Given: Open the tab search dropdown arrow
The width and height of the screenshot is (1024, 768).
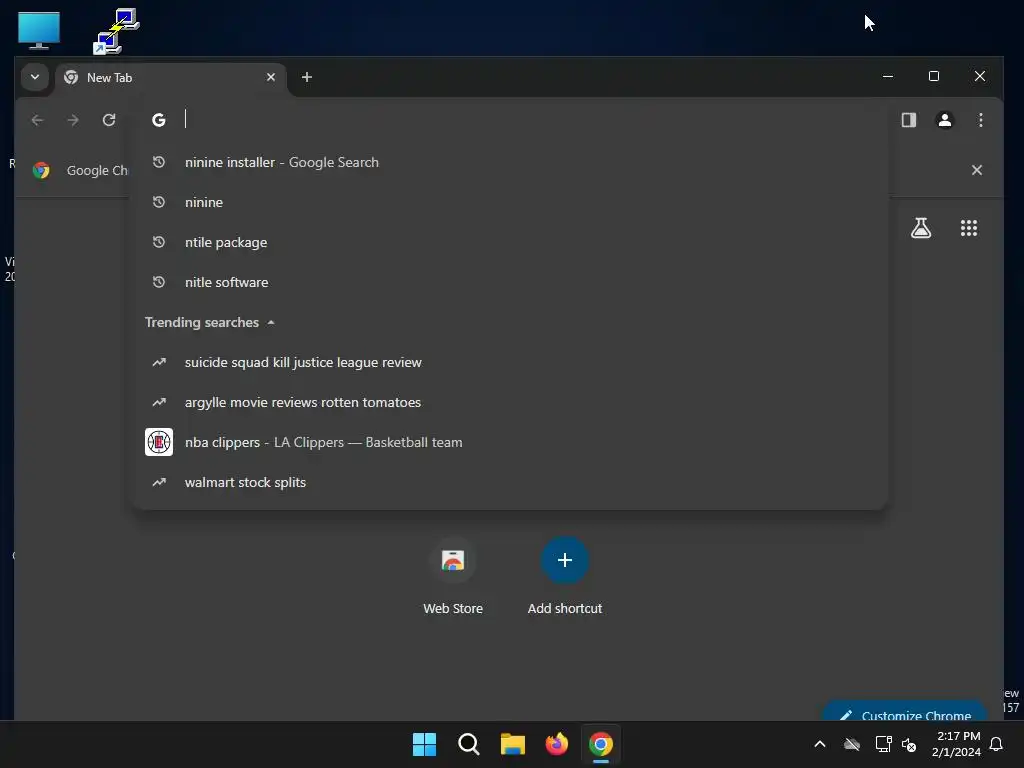Looking at the screenshot, I should pos(35,77).
